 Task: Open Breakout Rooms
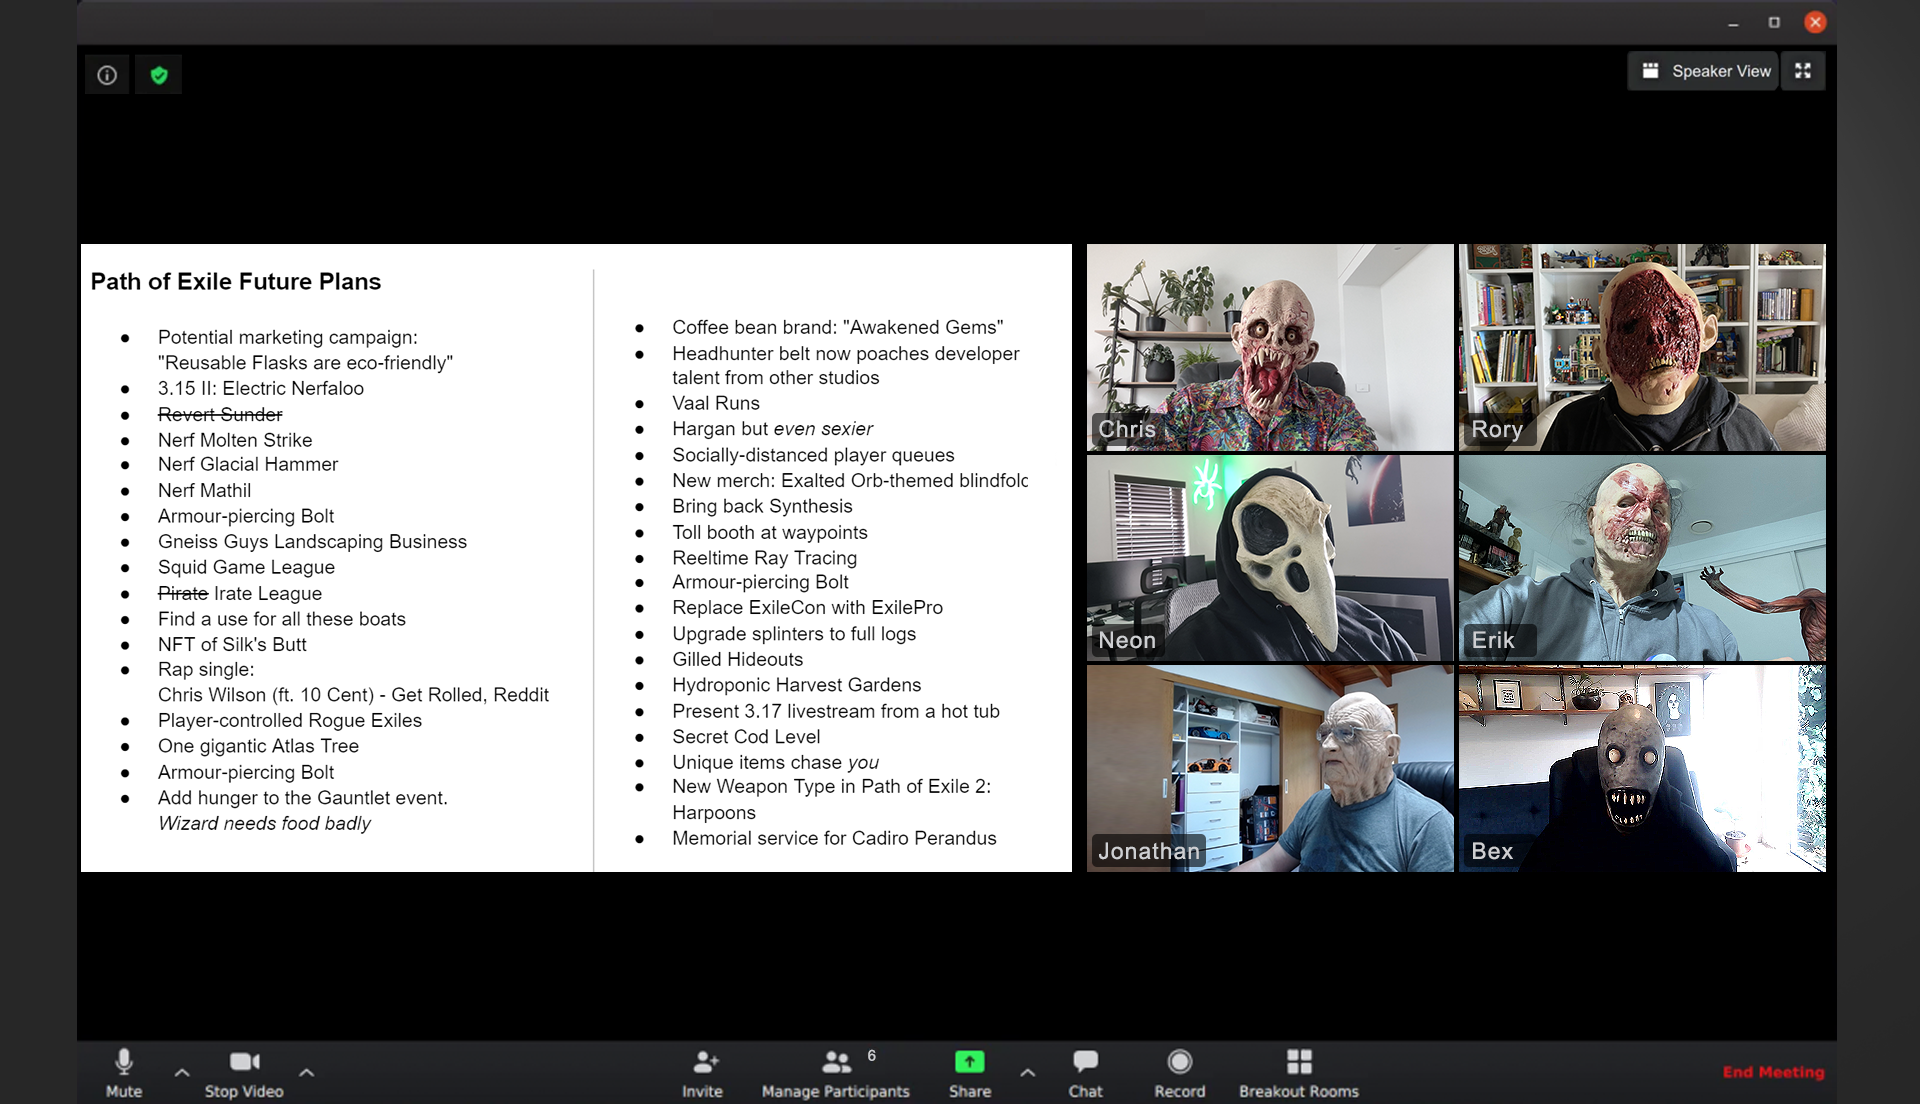click(1299, 1073)
